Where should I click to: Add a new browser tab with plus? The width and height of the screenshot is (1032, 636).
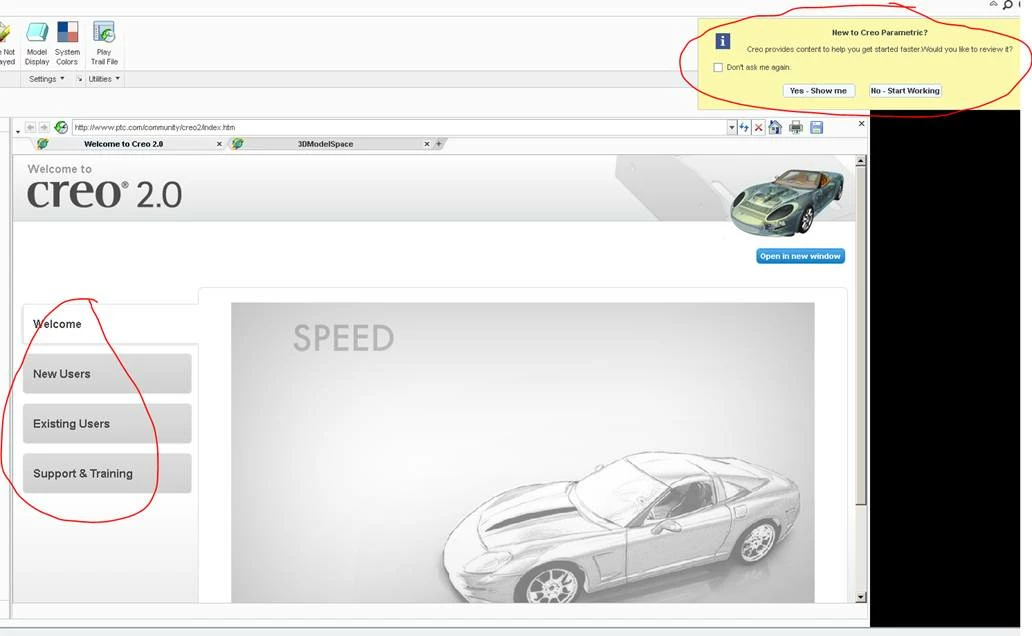pyautogui.click(x=439, y=143)
